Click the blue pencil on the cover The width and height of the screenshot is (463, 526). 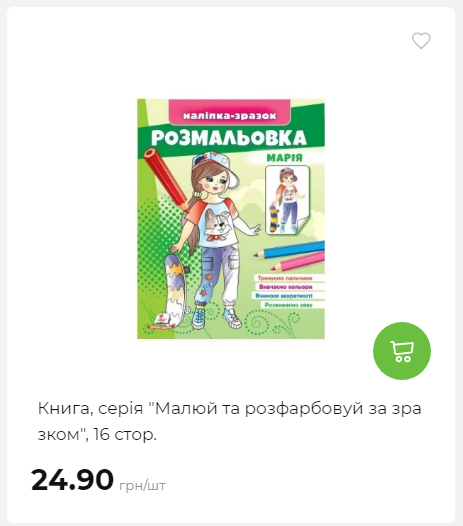(289, 250)
